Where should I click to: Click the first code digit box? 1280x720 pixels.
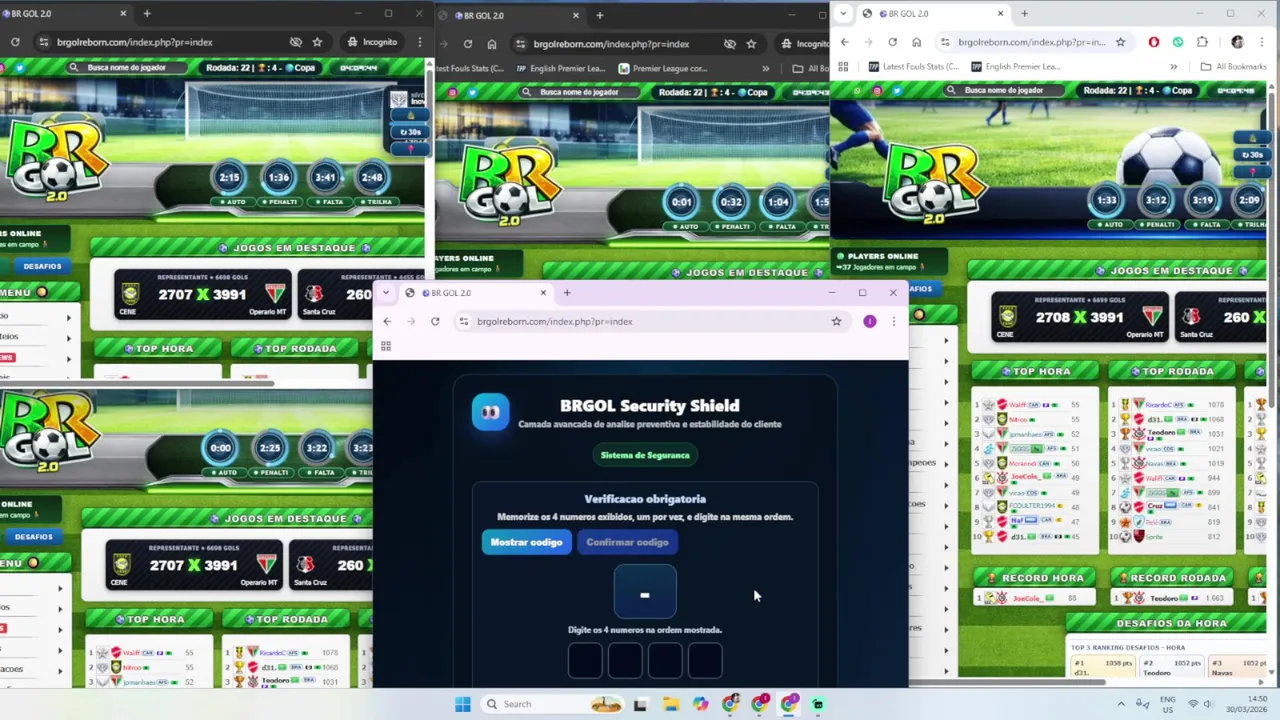click(x=585, y=661)
